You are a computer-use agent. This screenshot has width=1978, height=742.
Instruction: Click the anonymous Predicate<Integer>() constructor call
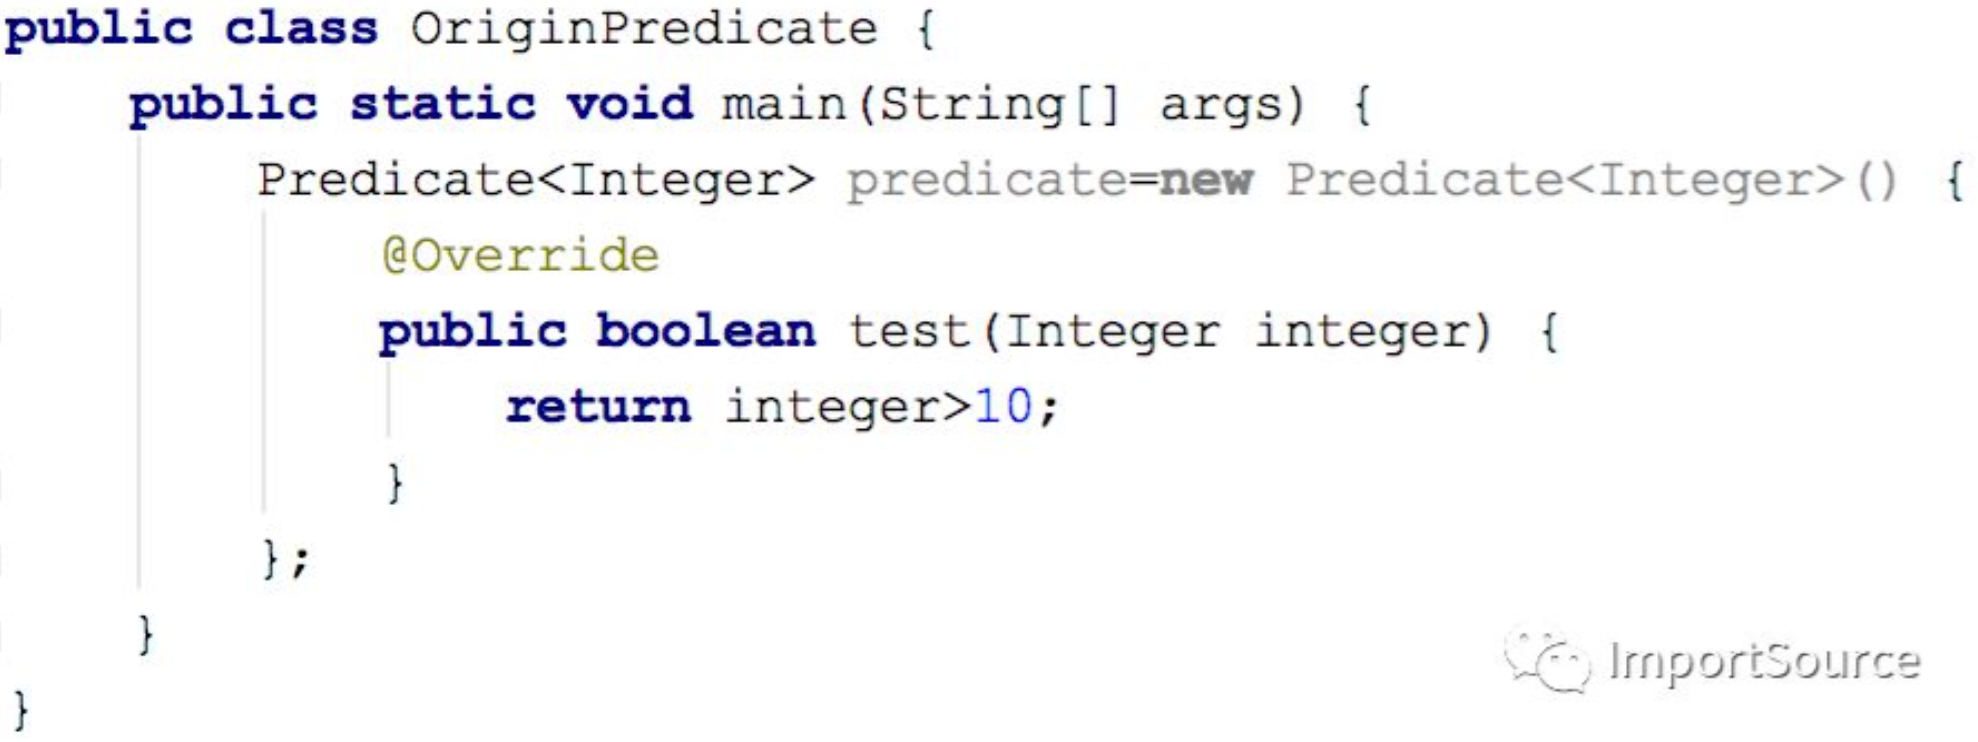click(x=1591, y=181)
